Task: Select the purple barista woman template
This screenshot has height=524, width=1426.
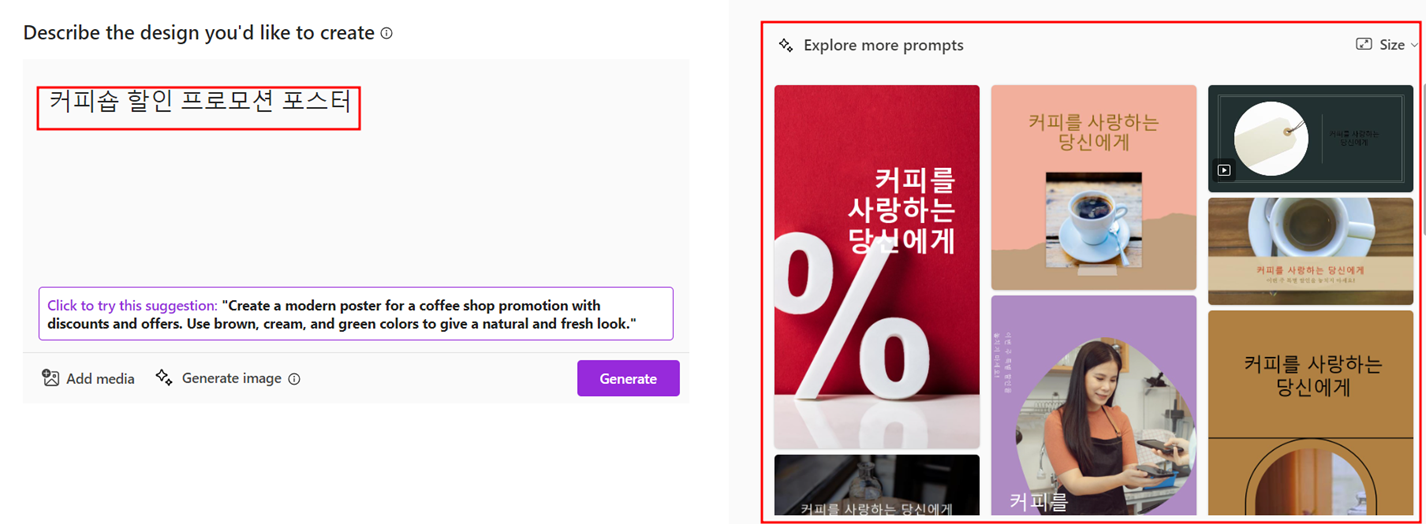Action: pos(1094,405)
